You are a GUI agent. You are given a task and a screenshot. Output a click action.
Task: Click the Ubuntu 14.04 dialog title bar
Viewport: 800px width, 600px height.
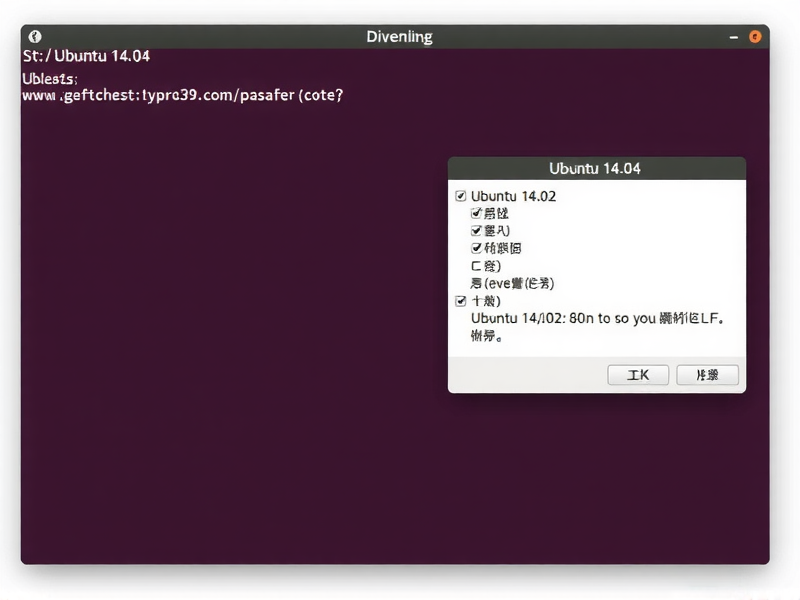pyautogui.click(x=595, y=168)
